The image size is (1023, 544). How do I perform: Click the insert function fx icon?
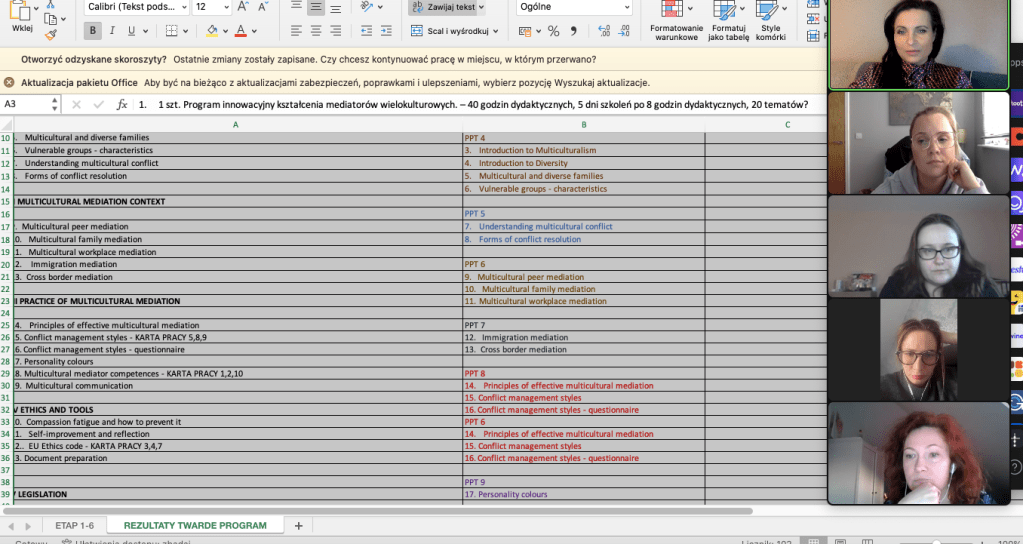[x=122, y=104]
